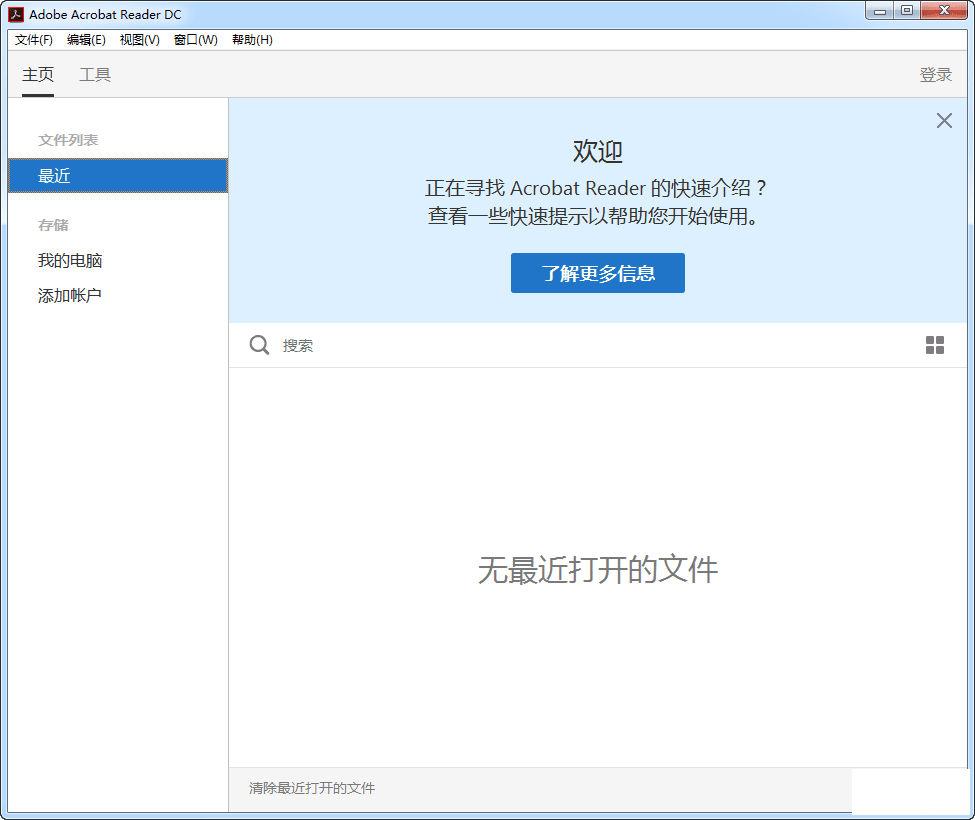The width and height of the screenshot is (975, 820).
Task: Open the 视图(V) menu
Action: 140,40
